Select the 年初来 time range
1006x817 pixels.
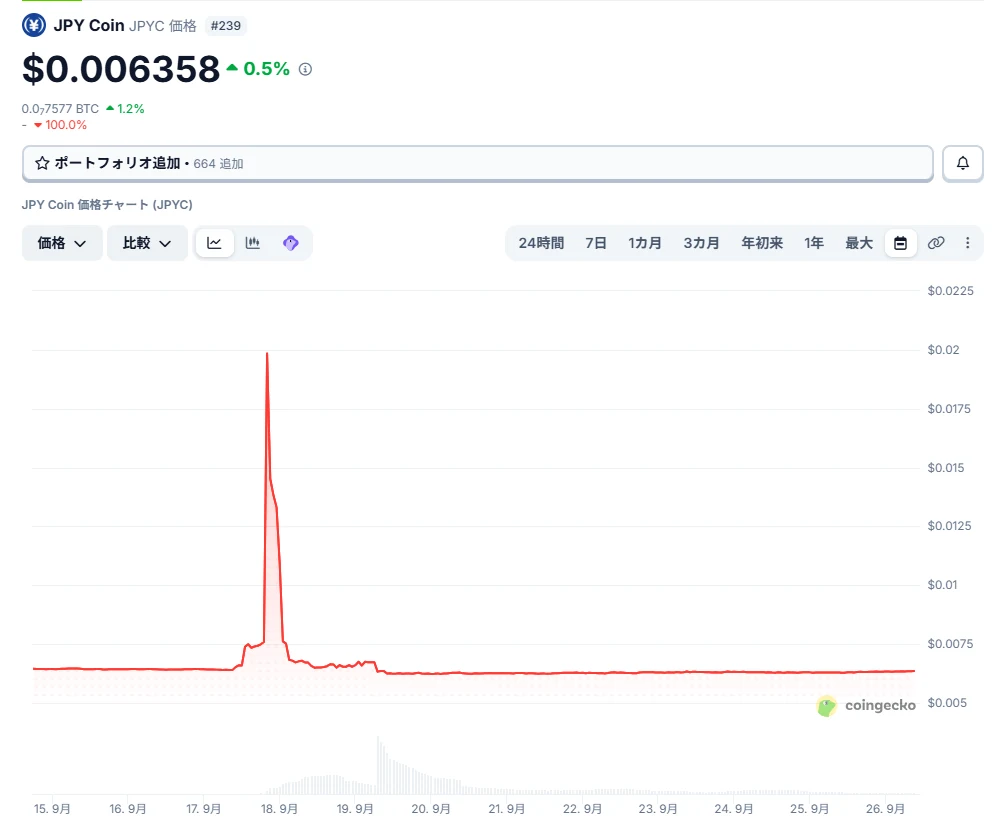762,243
